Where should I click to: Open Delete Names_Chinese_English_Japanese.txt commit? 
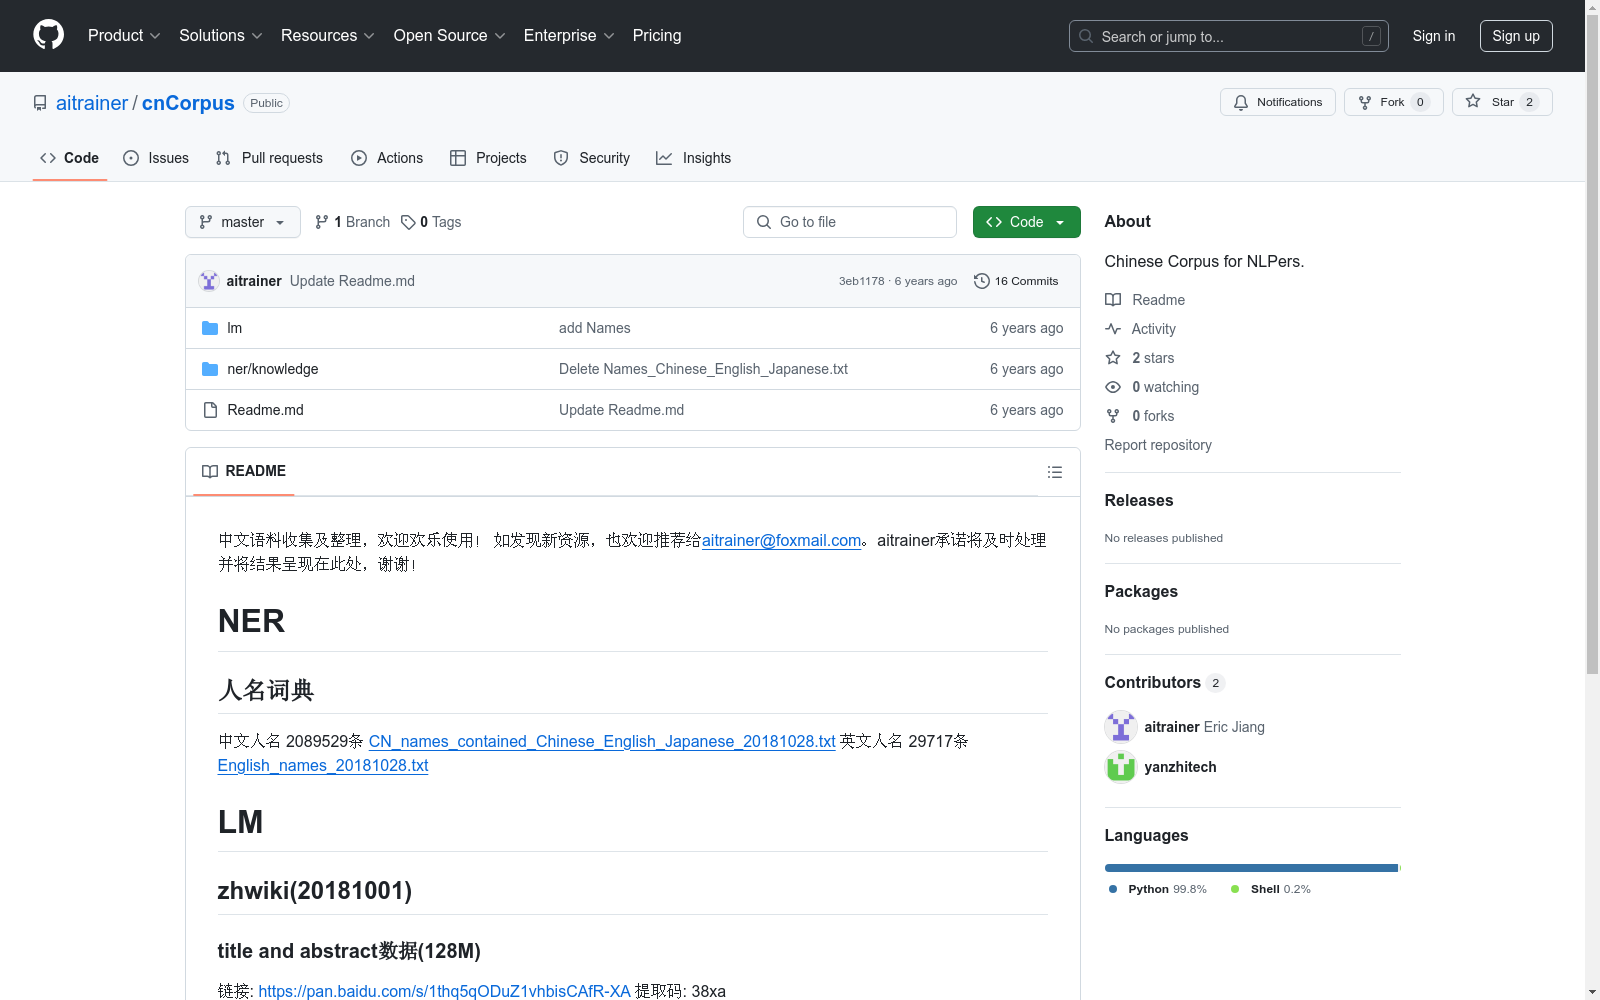click(703, 369)
